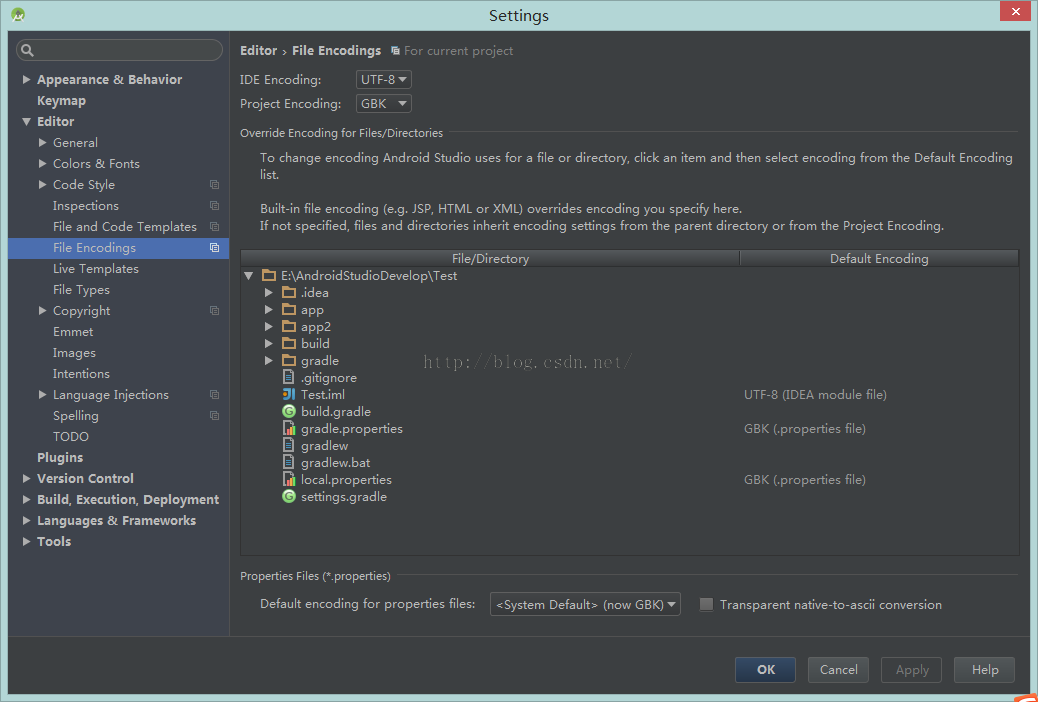
Task: Click the build.gradle file icon
Action: tap(289, 412)
